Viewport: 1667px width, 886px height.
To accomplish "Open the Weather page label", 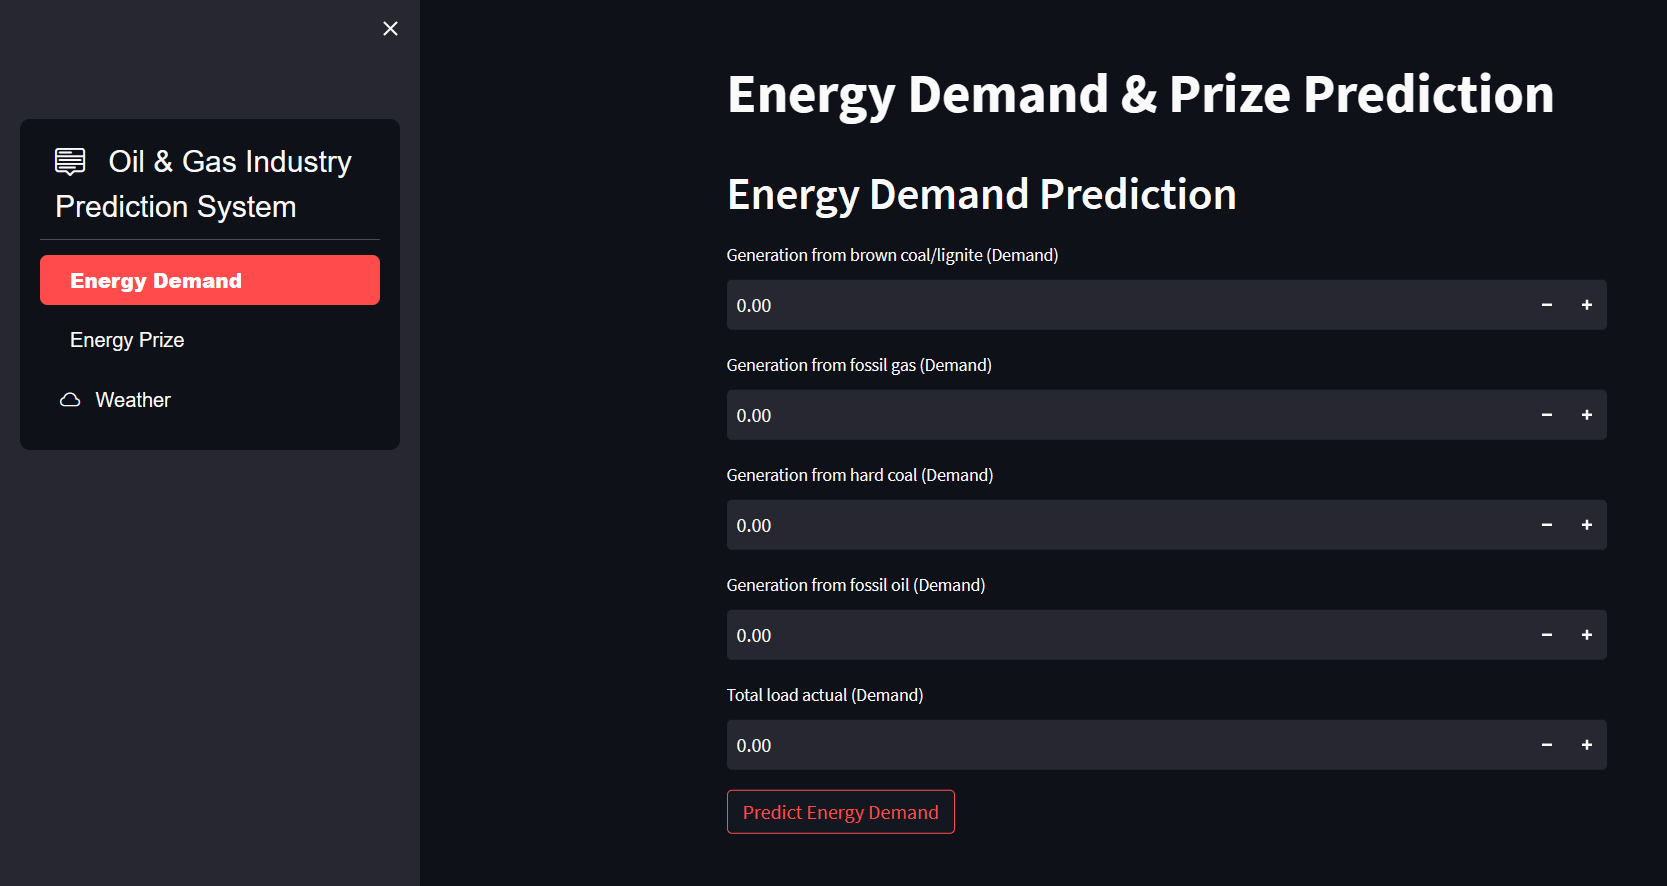I will click(133, 400).
